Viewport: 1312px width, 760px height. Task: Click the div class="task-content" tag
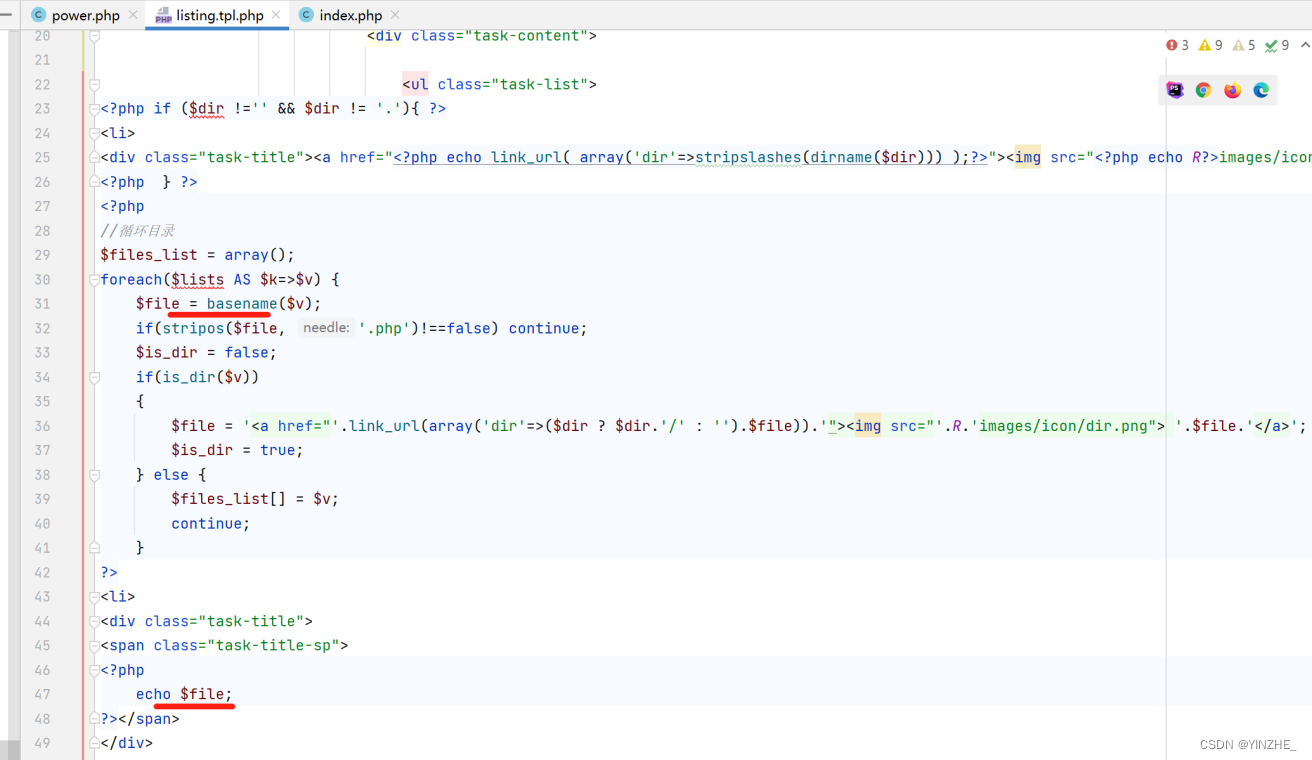point(481,36)
